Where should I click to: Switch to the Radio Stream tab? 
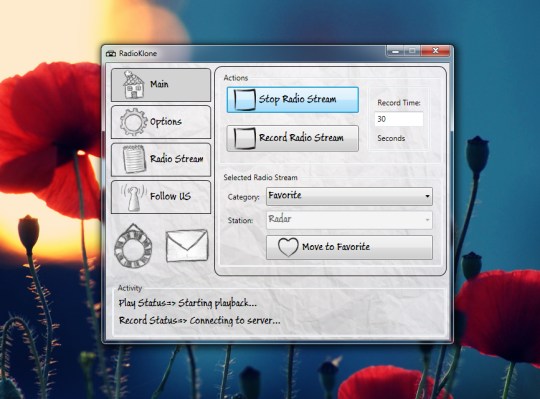pyautogui.click(x=161, y=160)
